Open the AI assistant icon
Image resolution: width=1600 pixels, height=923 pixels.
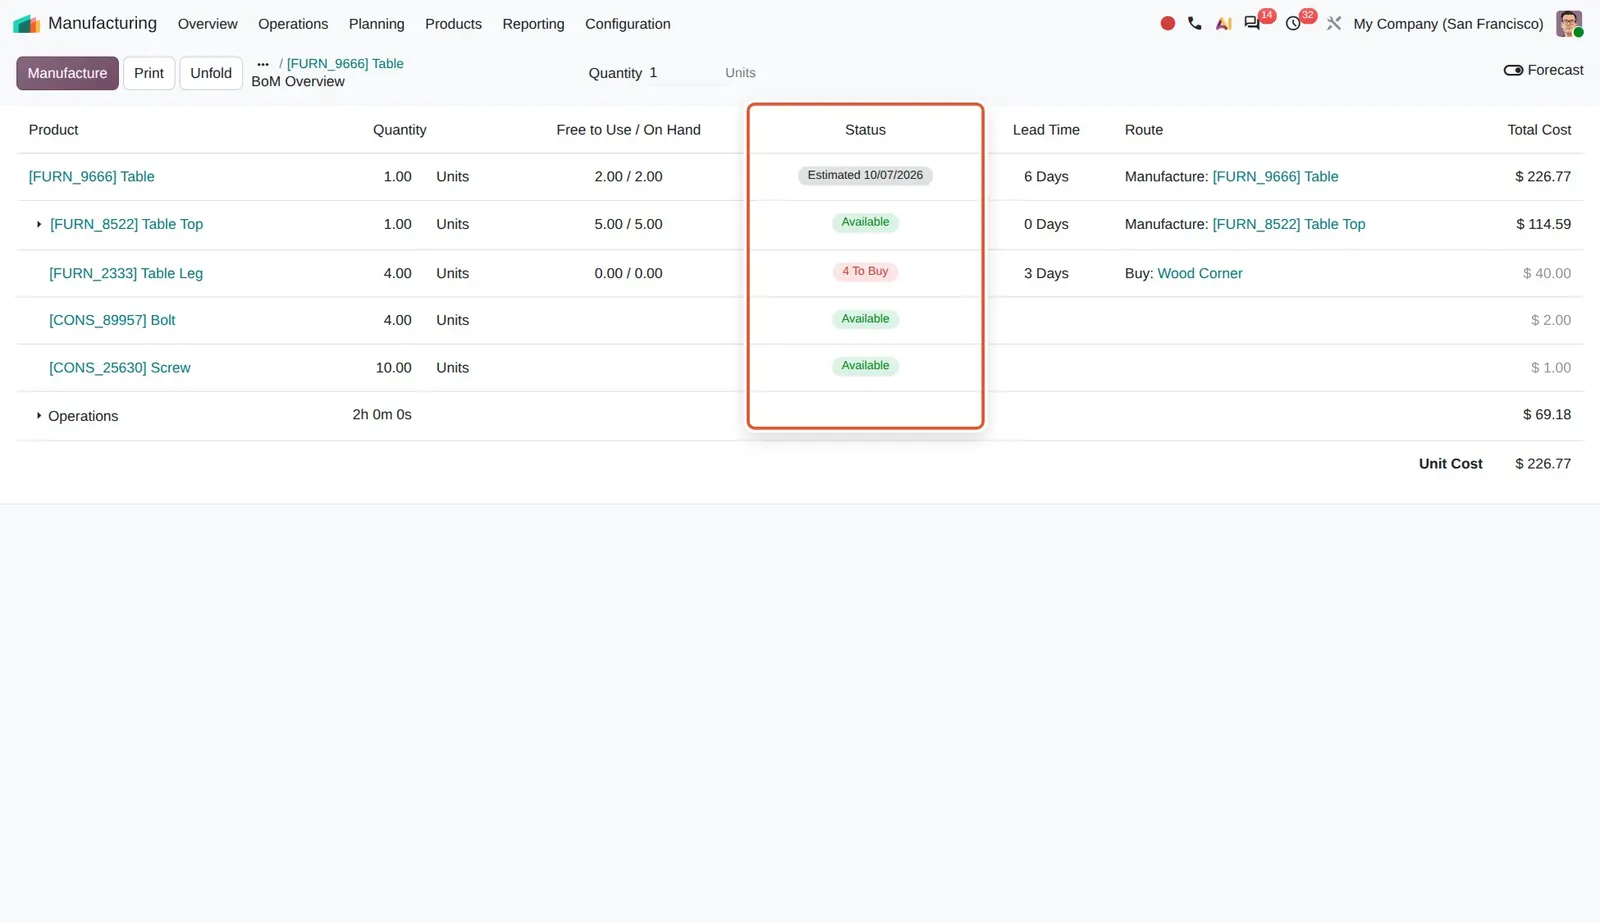coord(1223,23)
